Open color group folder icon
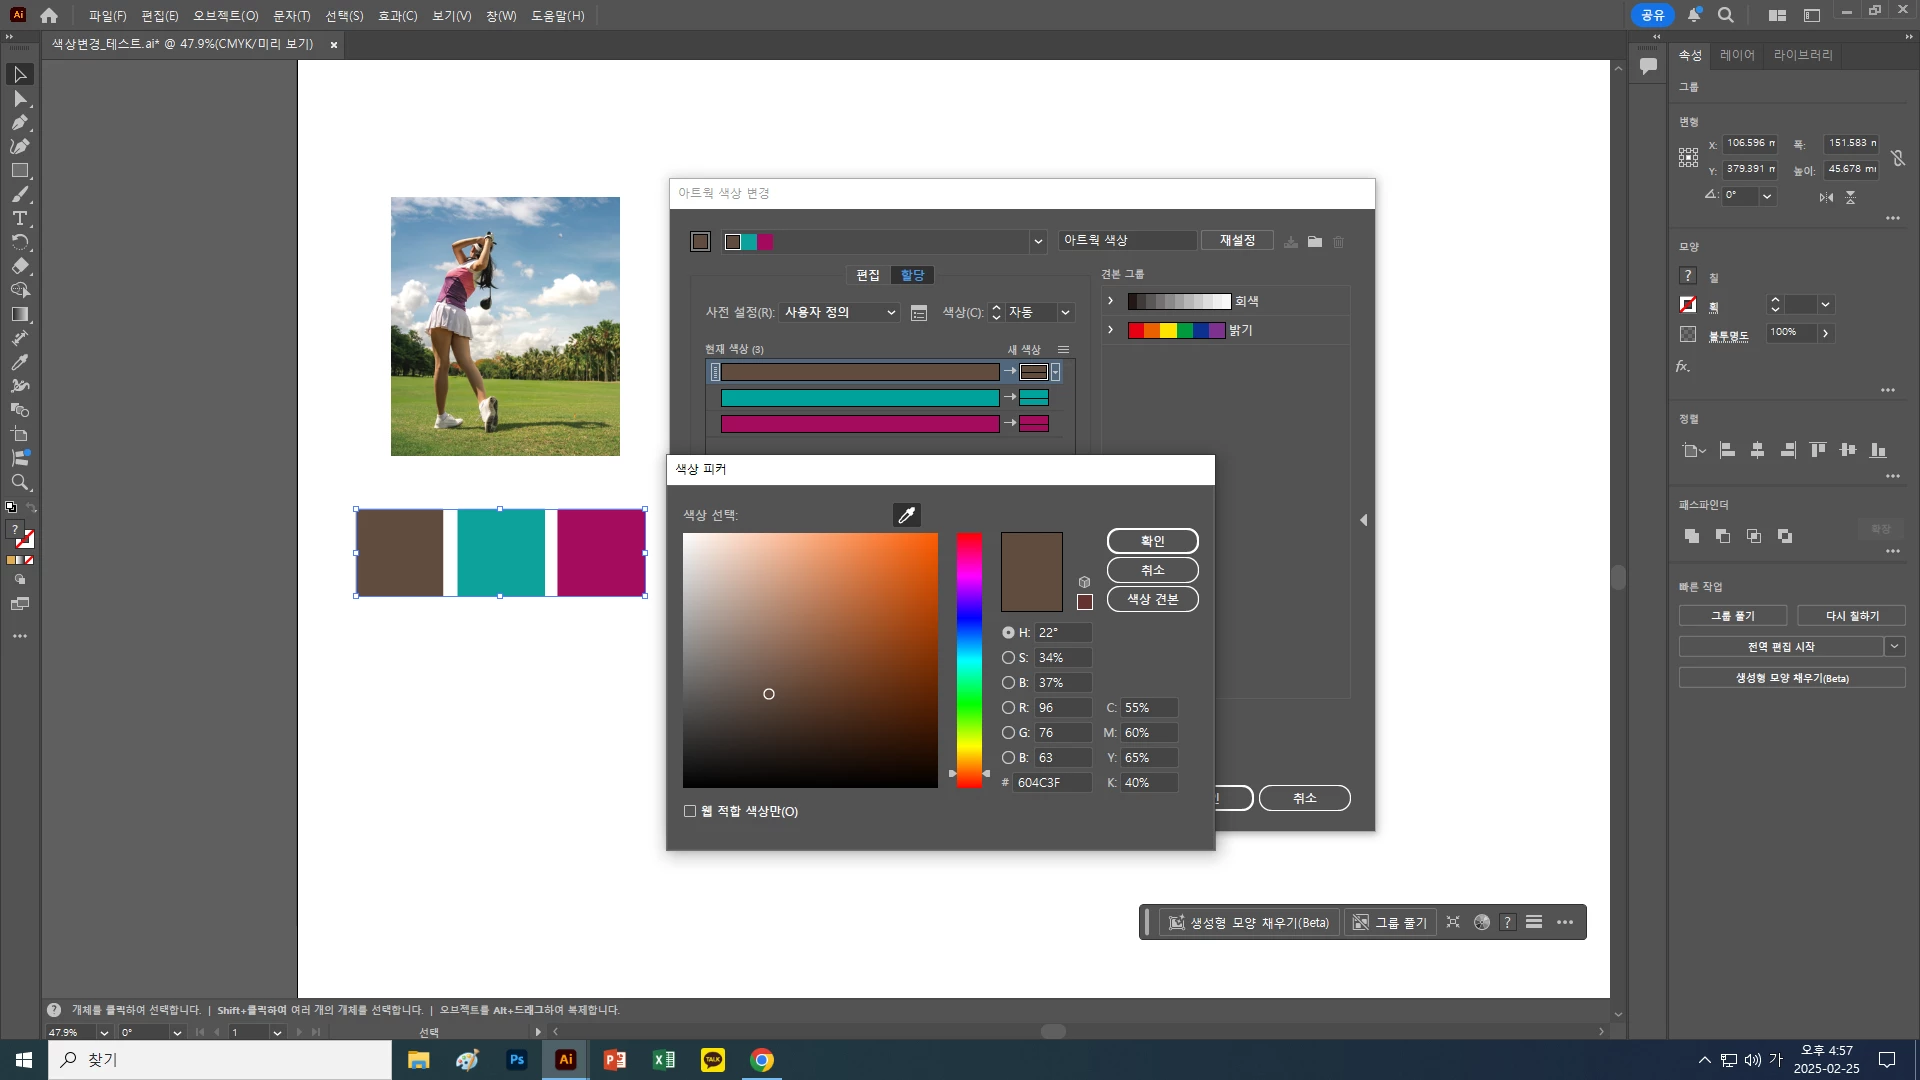1920x1080 pixels. coord(1315,242)
